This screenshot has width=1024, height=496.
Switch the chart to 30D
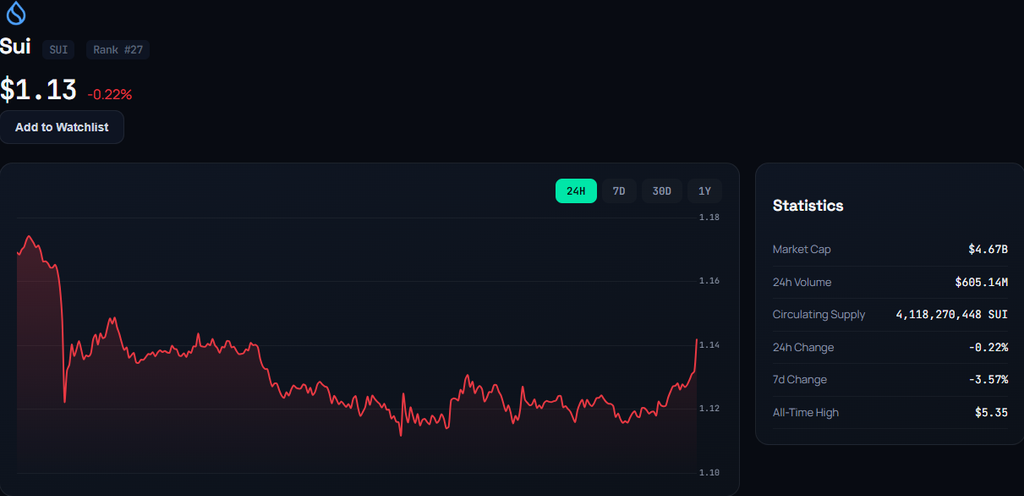[662, 191]
